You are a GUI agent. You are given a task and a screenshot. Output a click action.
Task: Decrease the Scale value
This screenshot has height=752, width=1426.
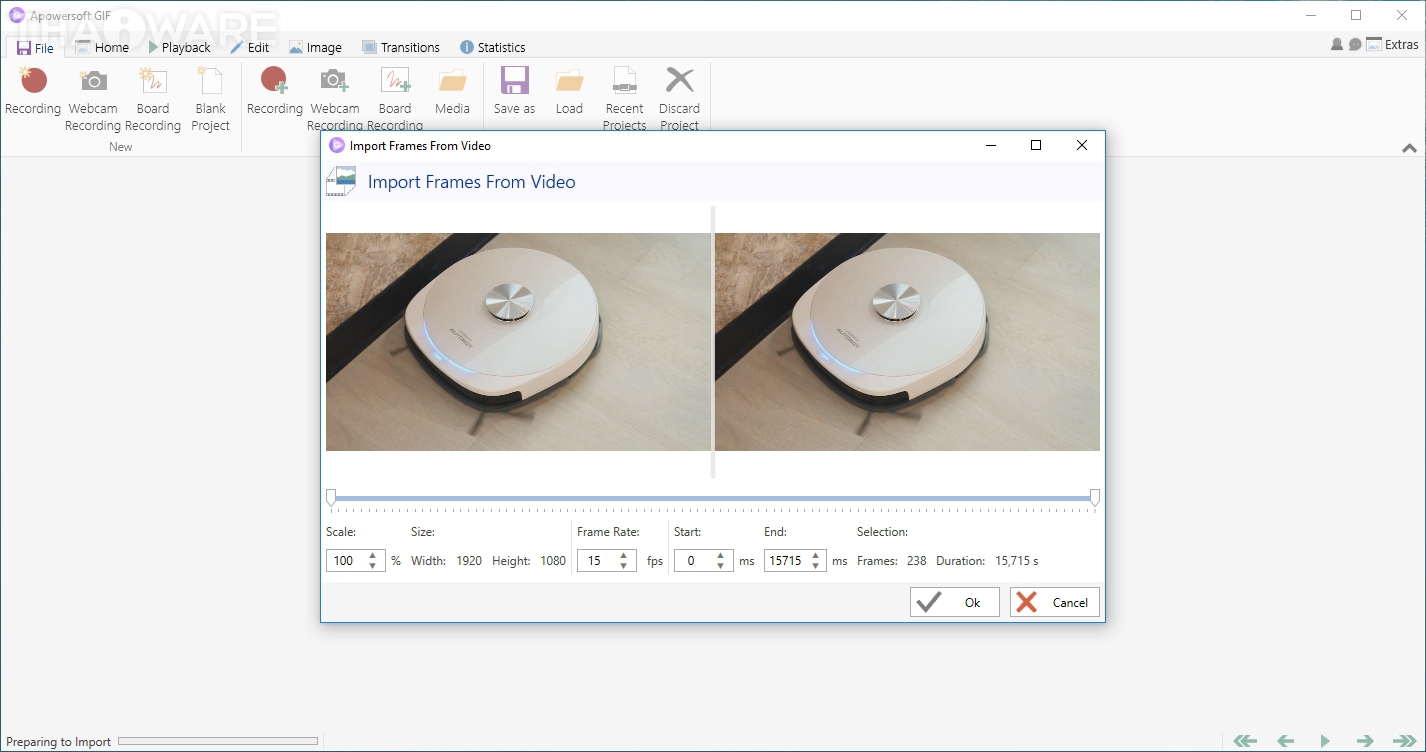[x=373, y=566]
